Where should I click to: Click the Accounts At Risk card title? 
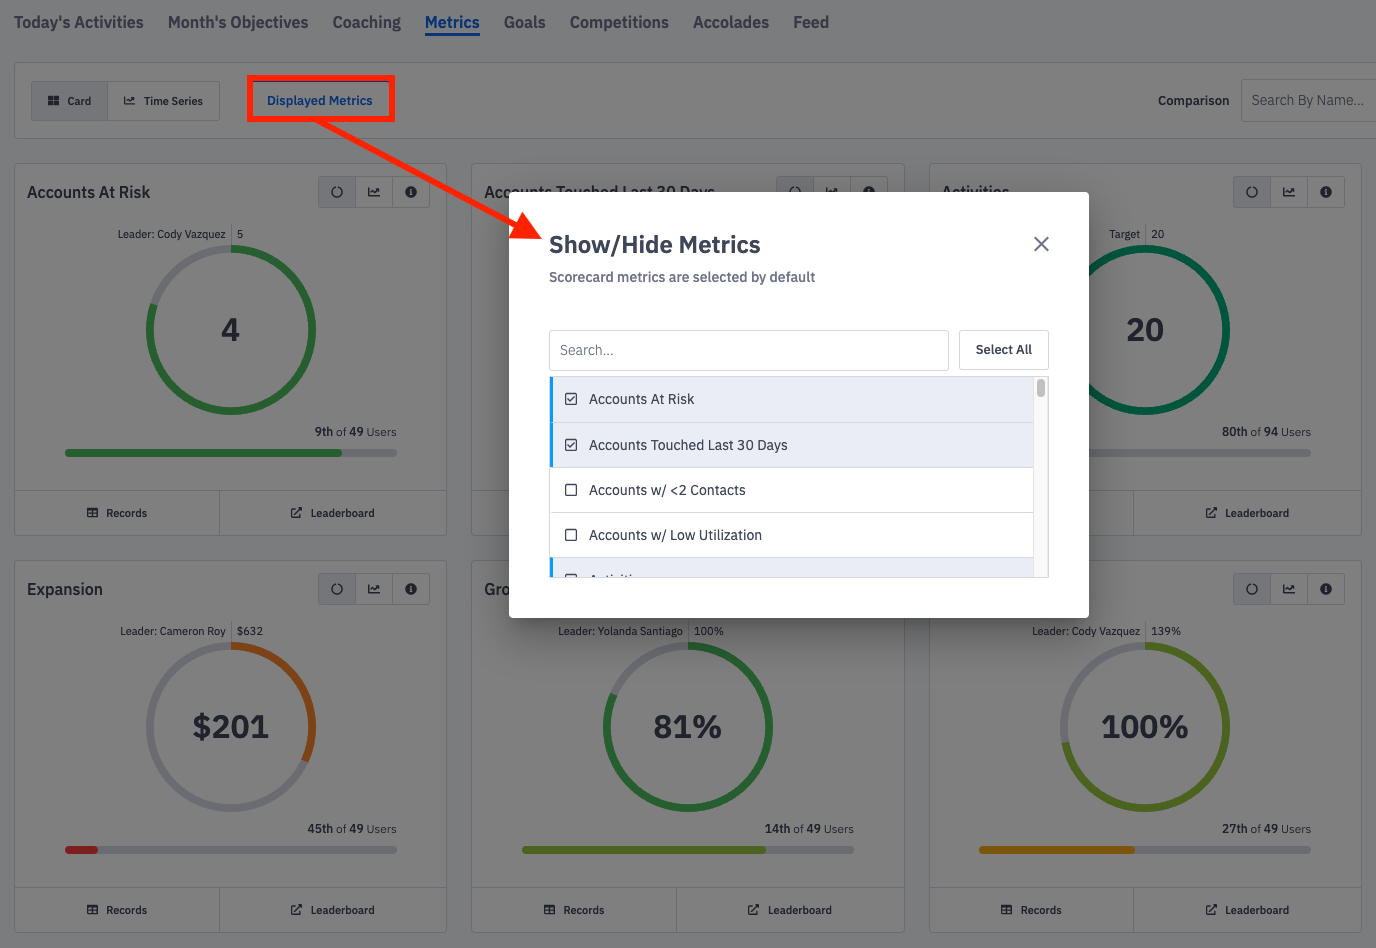[89, 192]
